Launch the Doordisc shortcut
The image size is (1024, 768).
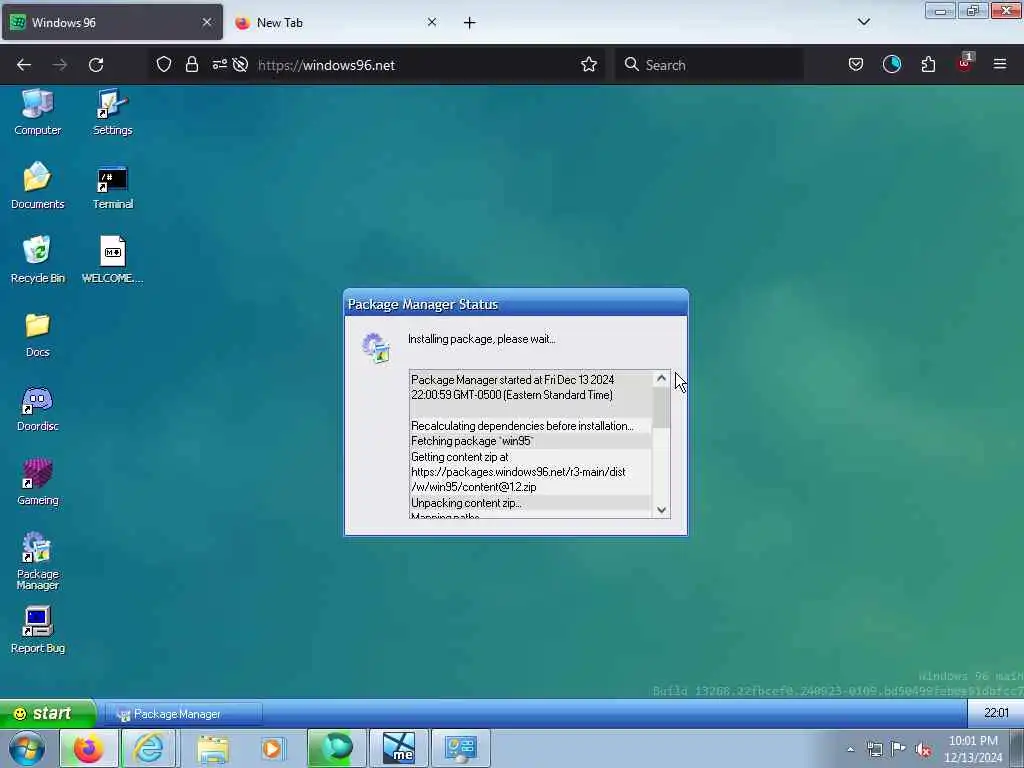[x=37, y=408]
